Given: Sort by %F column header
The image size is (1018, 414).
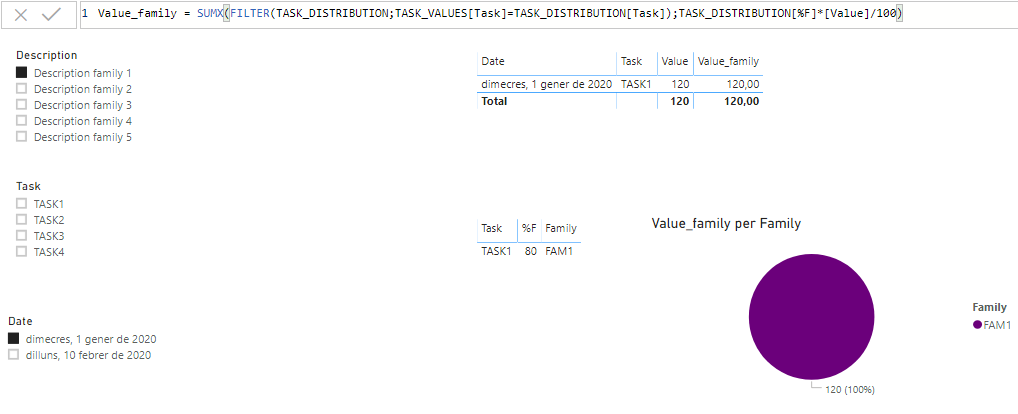Looking at the screenshot, I should click(x=529, y=228).
